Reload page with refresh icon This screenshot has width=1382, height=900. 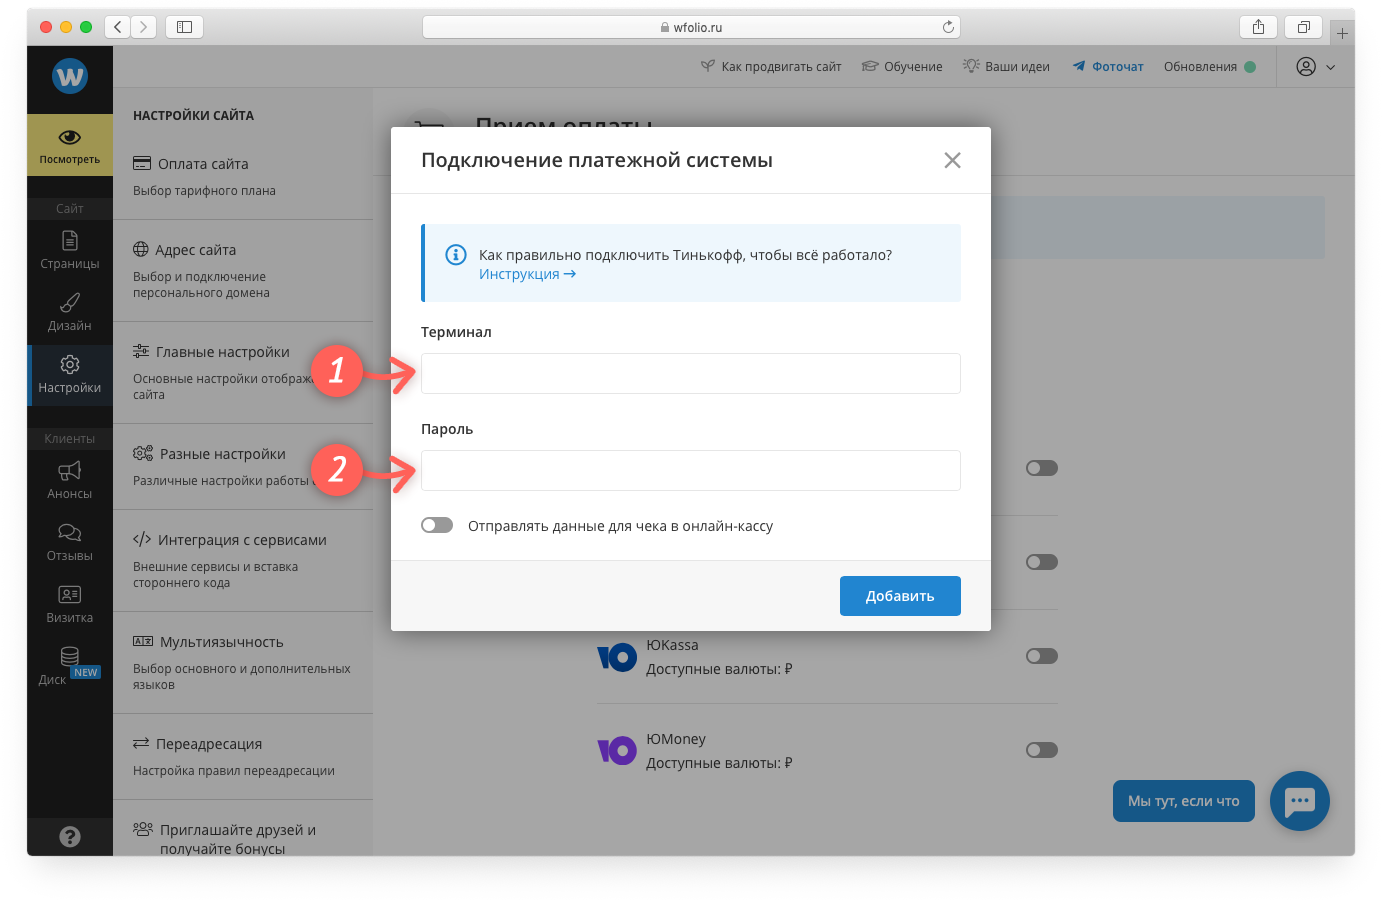[x=948, y=27]
